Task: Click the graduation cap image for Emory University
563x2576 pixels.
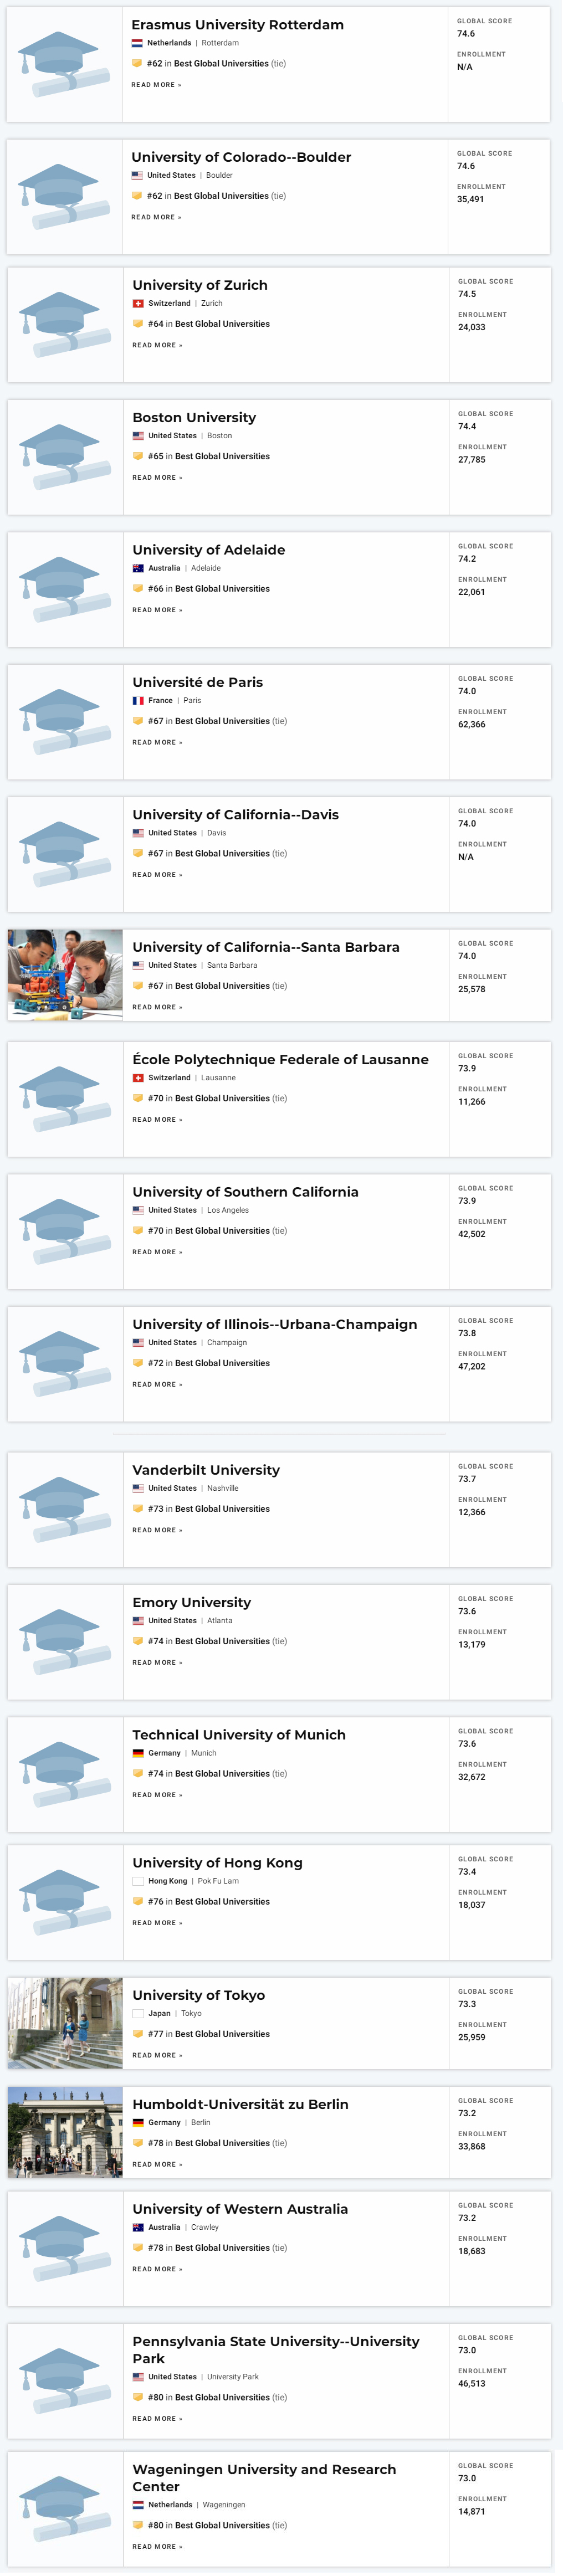Action: pyautogui.click(x=65, y=1642)
